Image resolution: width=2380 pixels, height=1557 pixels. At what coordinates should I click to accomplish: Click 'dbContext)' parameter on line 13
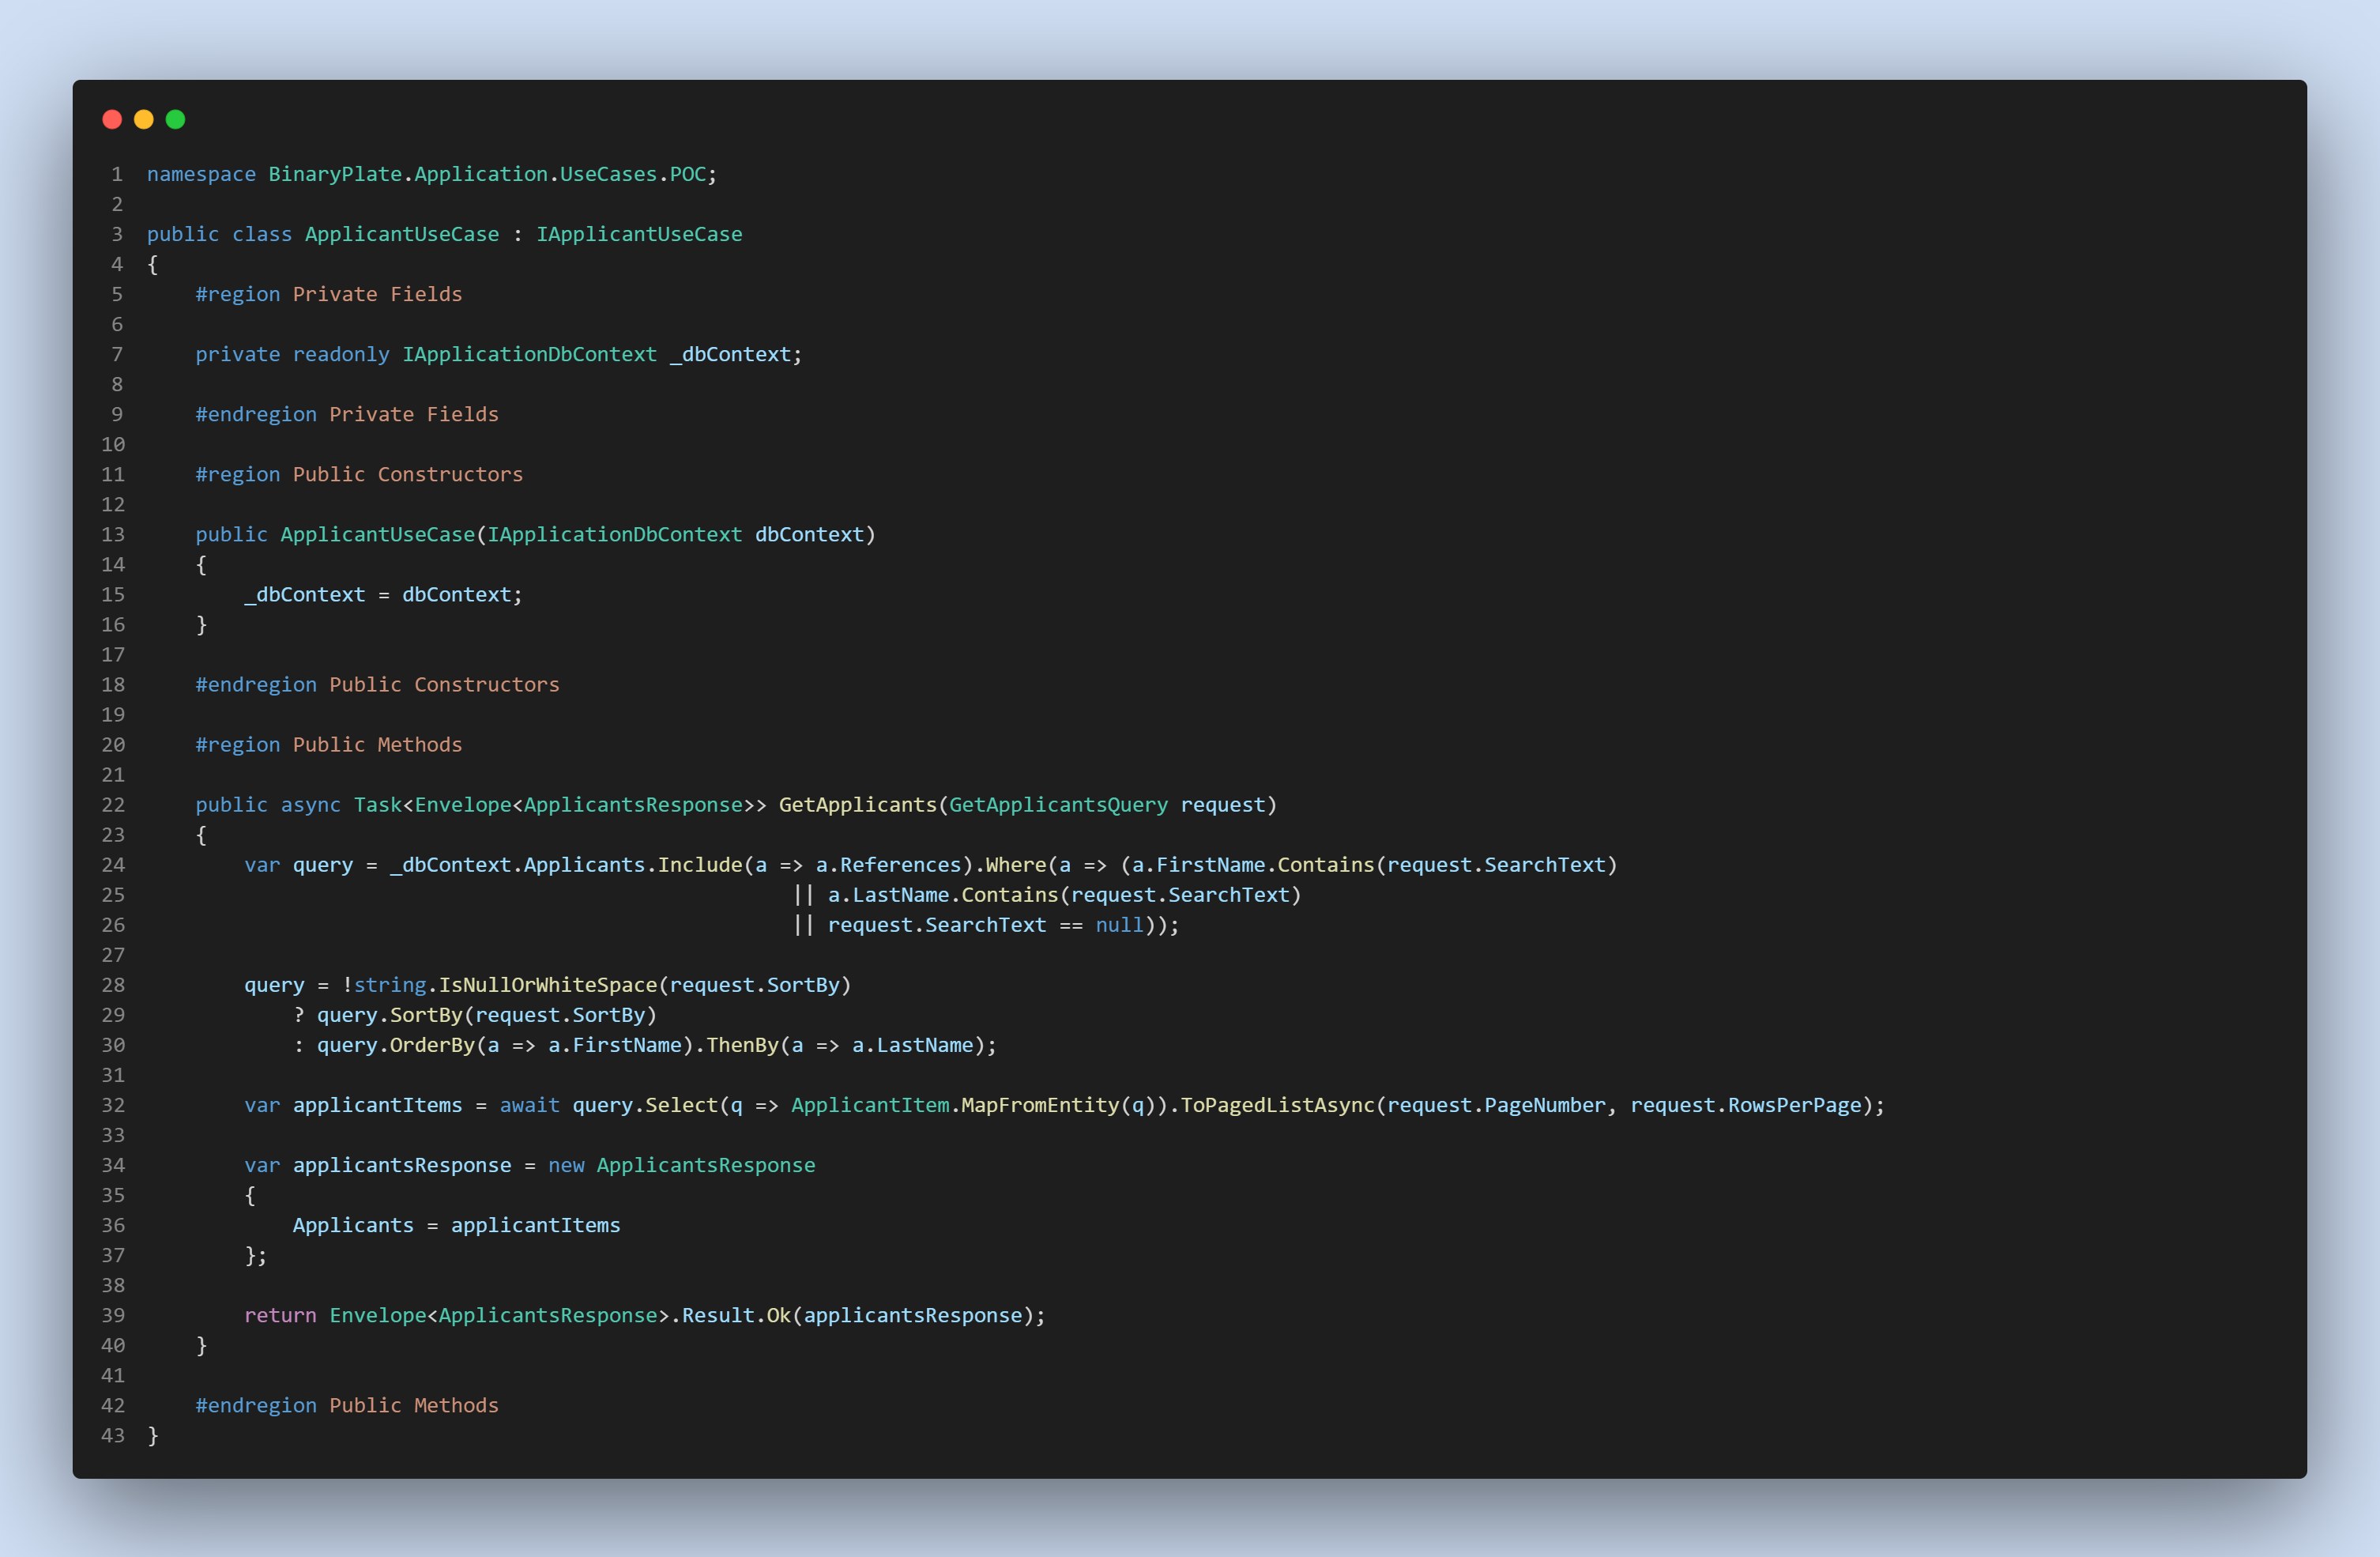(x=815, y=534)
